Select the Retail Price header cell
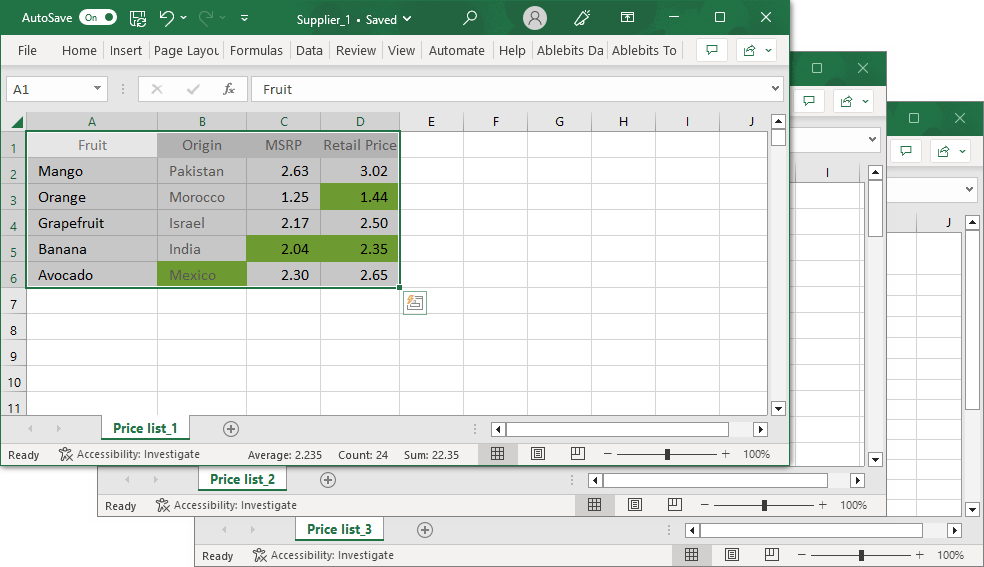The image size is (984, 567). pos(360,145)
